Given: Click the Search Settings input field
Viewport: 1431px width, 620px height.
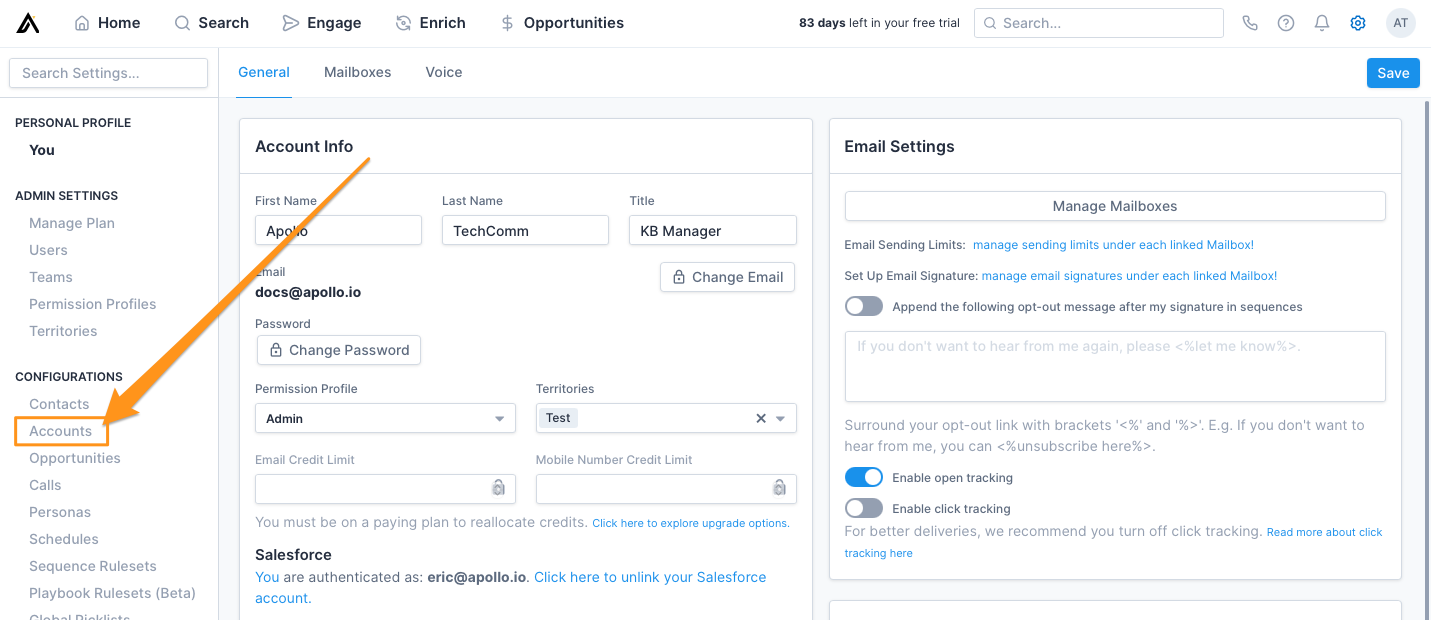Looking at the screenshot, I should (108, 72).
